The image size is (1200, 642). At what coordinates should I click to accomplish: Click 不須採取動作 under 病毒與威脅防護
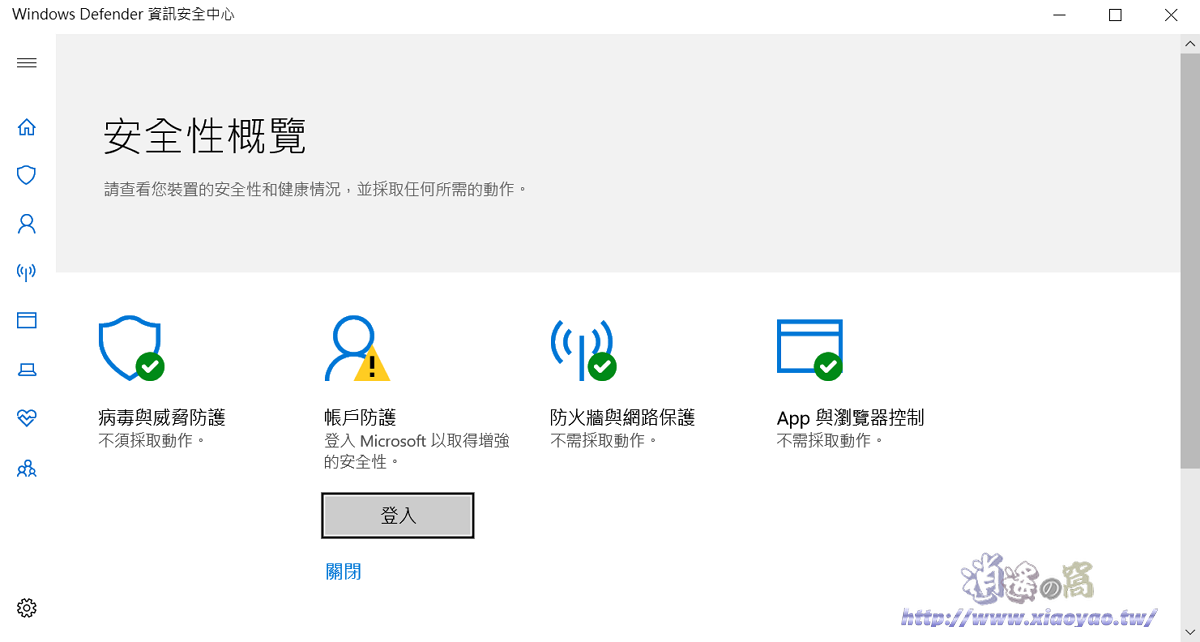(152, 440)
